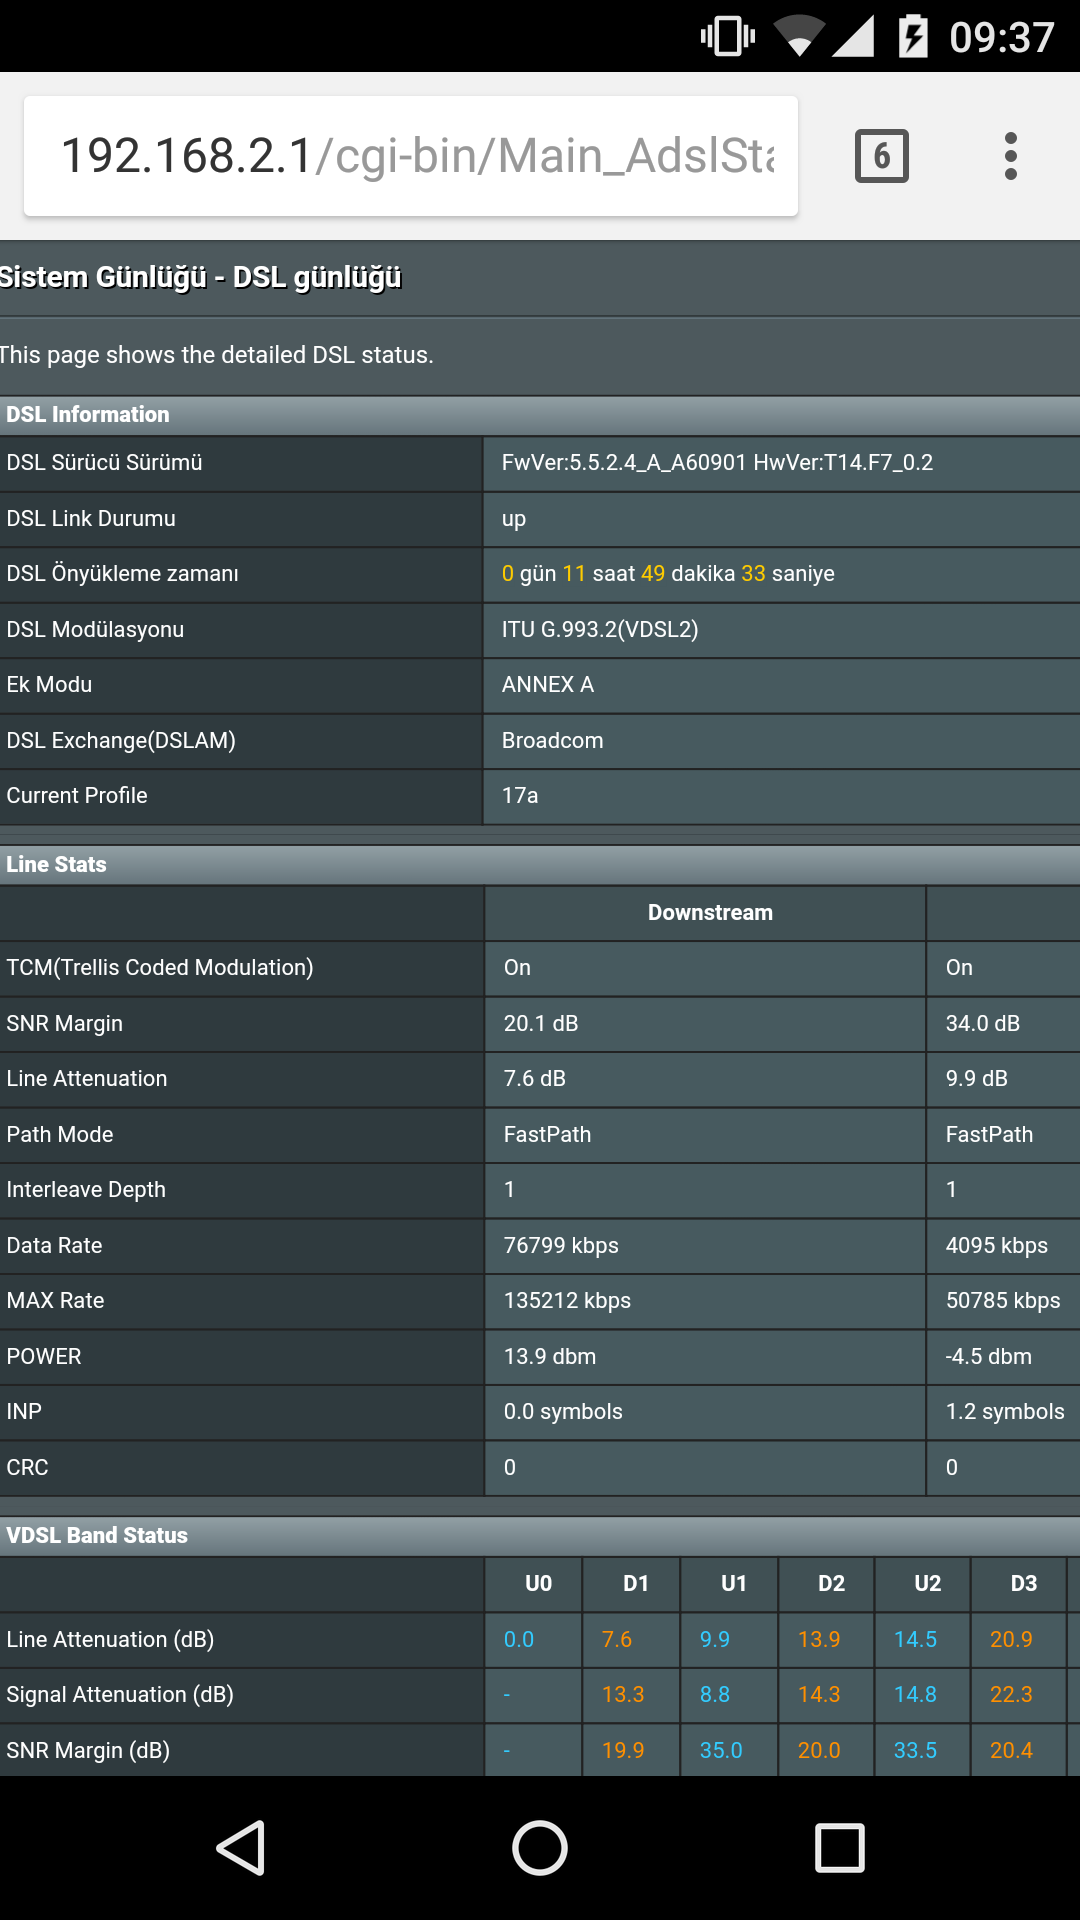Tap the vibrate mode status icon

tap(728, 37)
